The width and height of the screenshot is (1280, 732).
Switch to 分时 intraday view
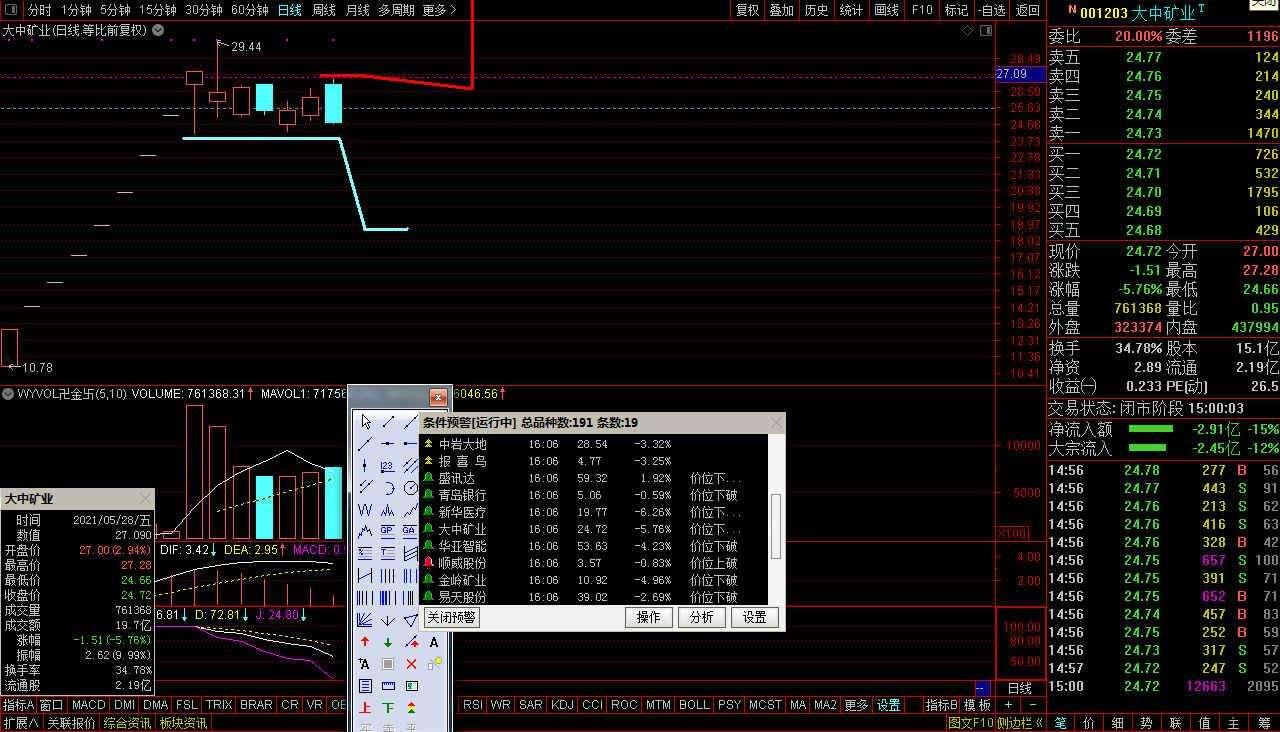pos(39,10)
